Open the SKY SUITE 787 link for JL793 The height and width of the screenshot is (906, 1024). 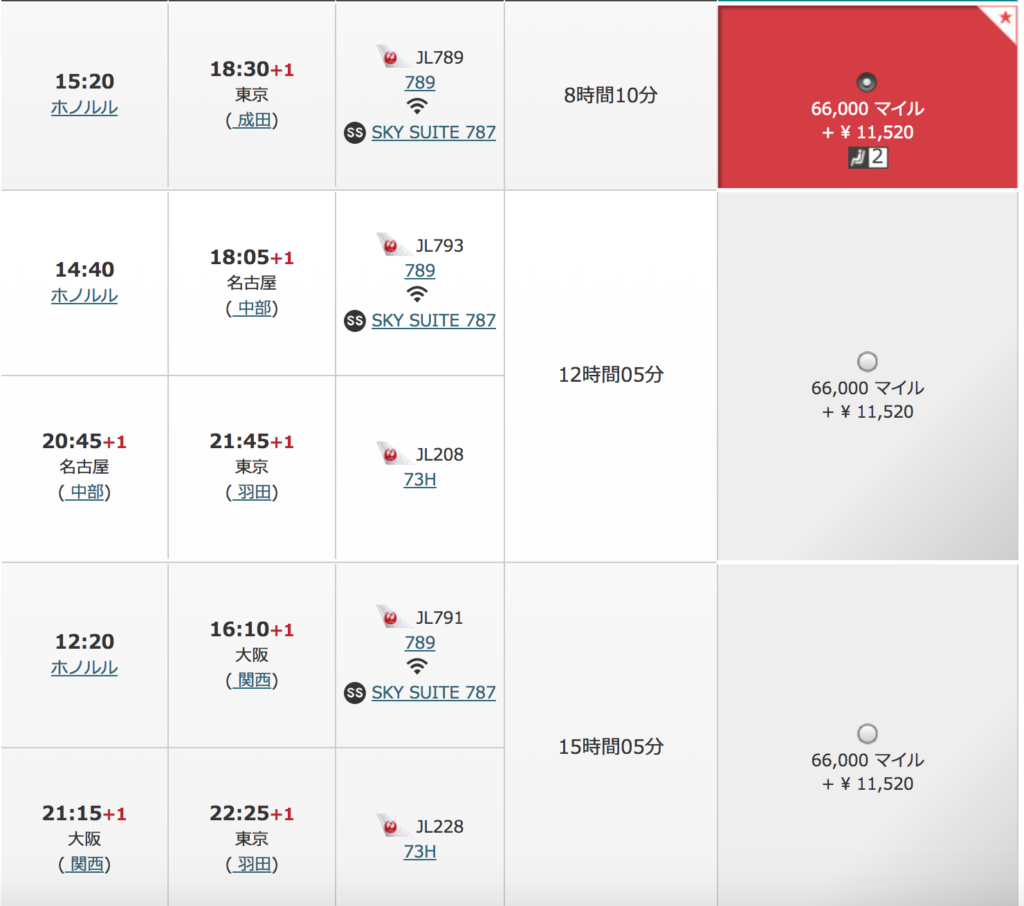[434, 321]
